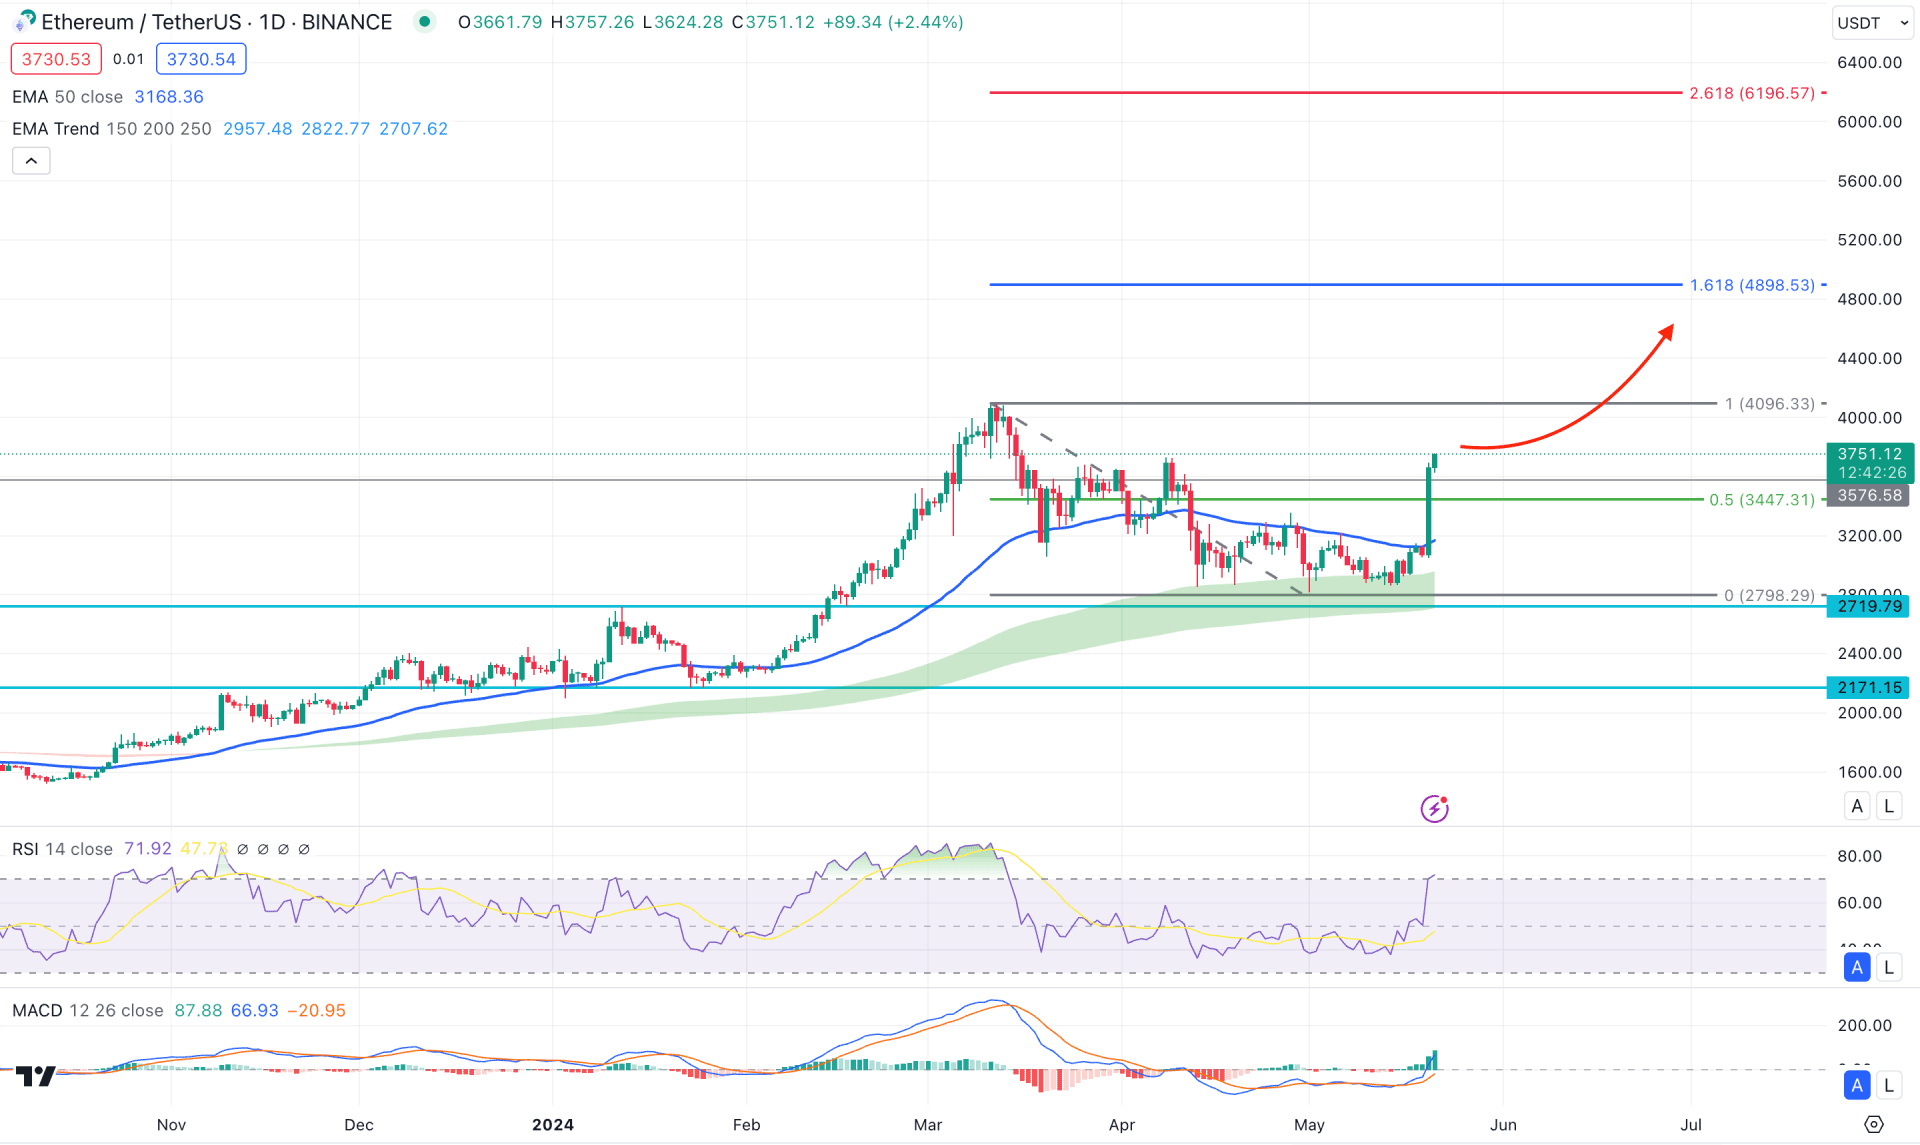Click the May label on time axis

(x=1309, y=1125)
